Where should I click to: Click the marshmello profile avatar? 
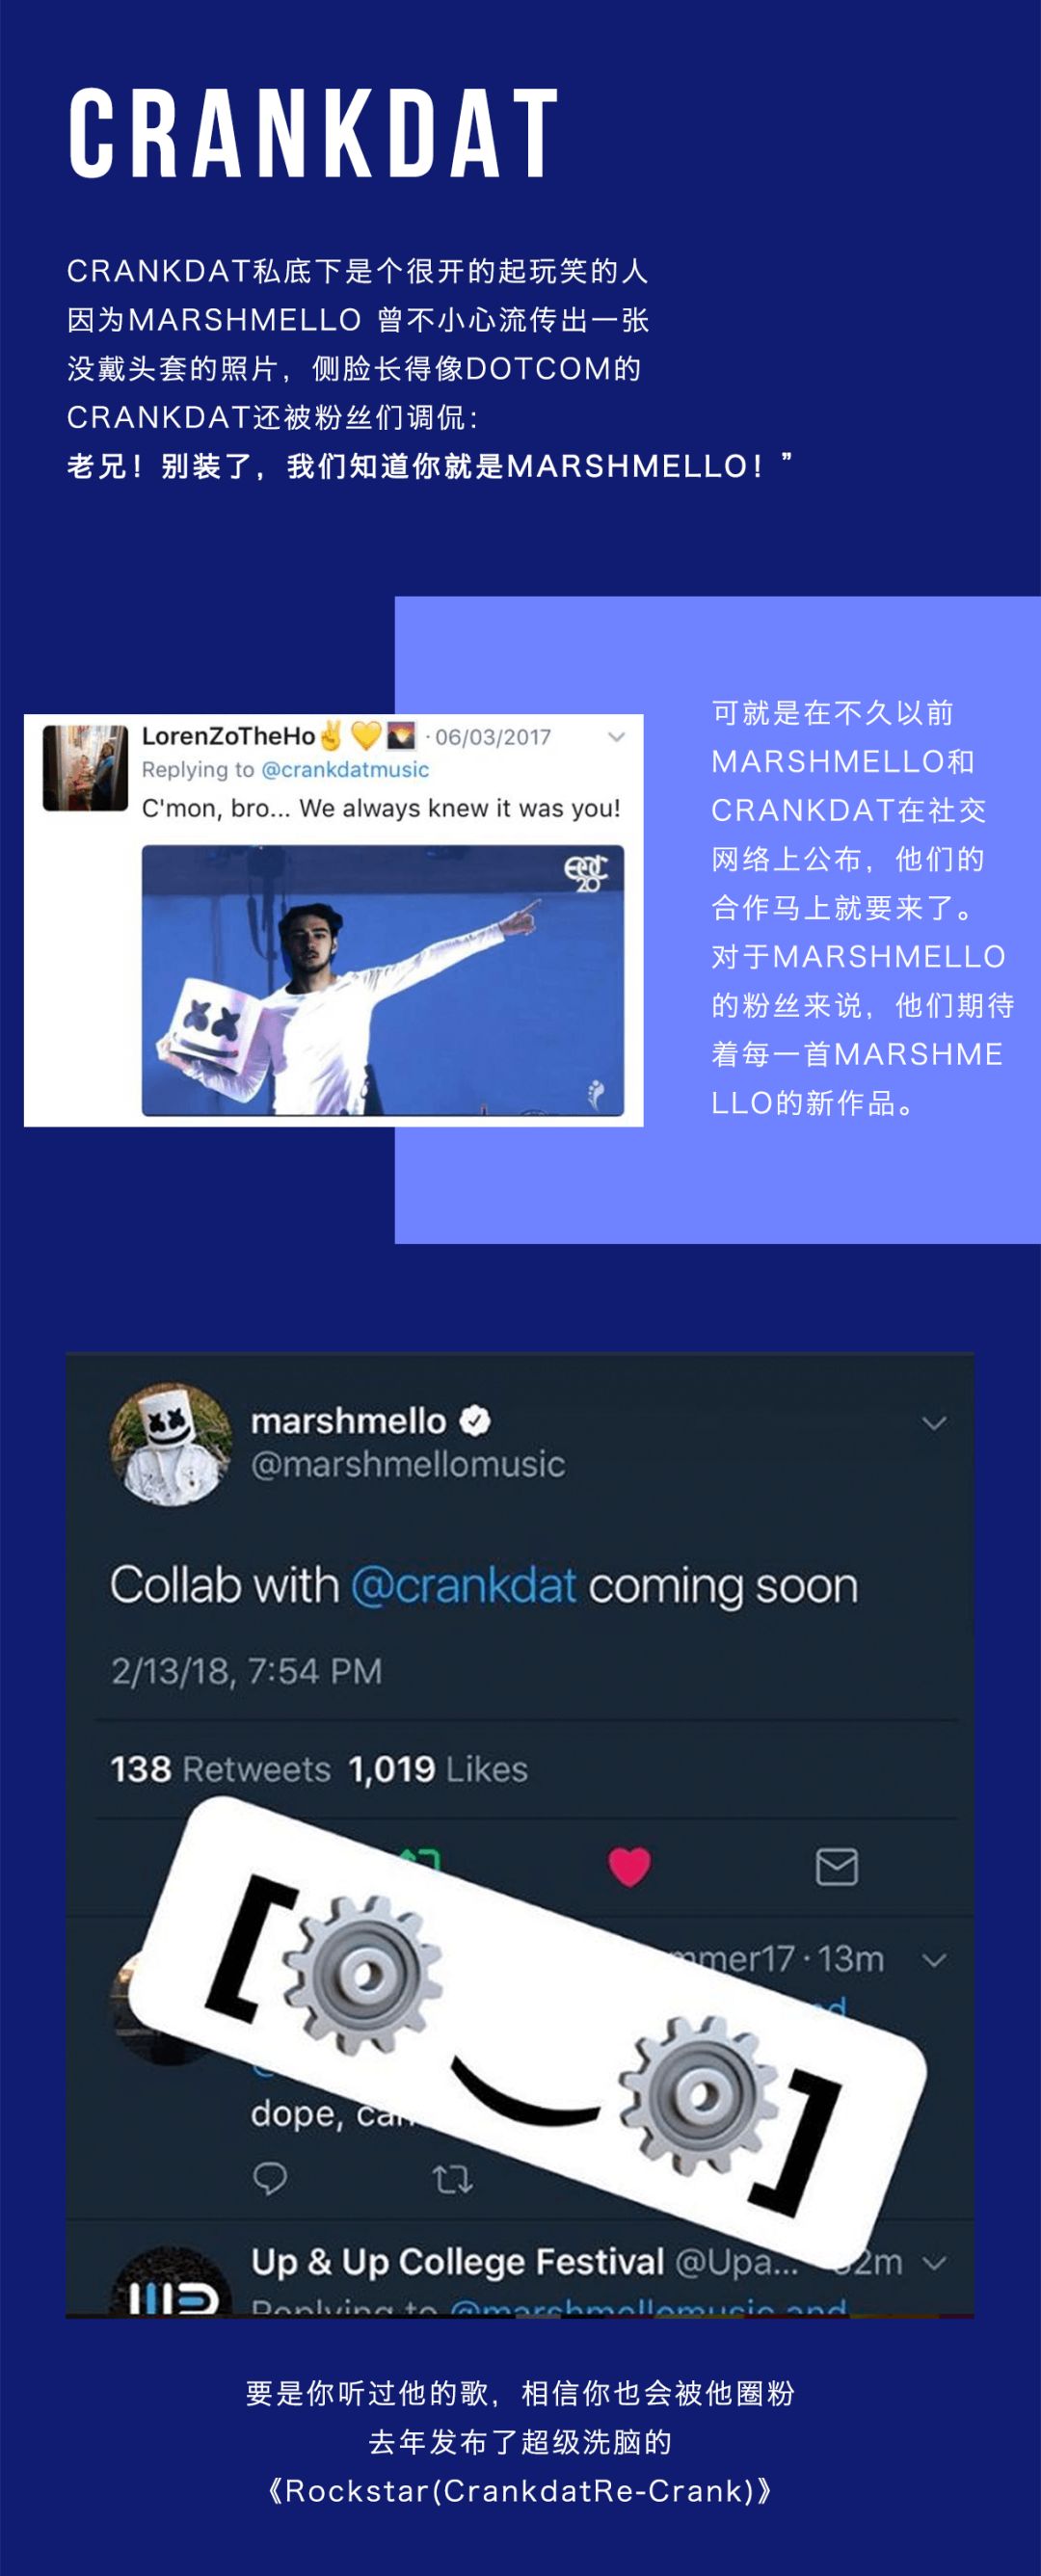(x=171, y=1444)
